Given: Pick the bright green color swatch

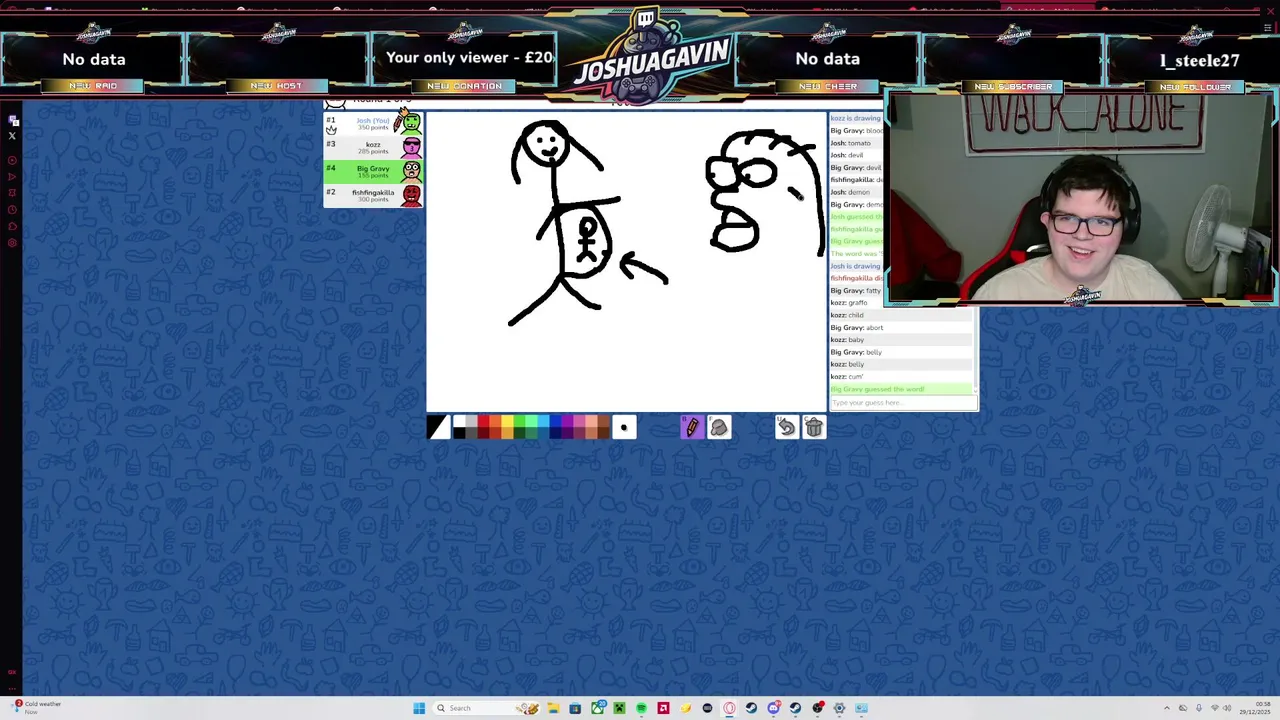Looking at the screenshot, I should (x=519, y=421).
